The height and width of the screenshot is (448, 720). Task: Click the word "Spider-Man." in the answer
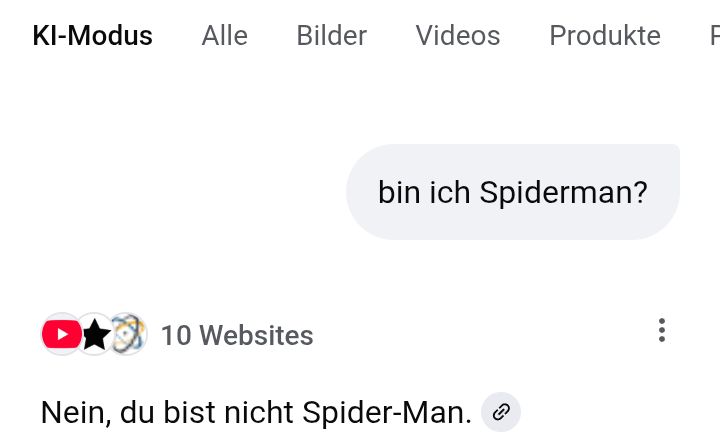386,412
